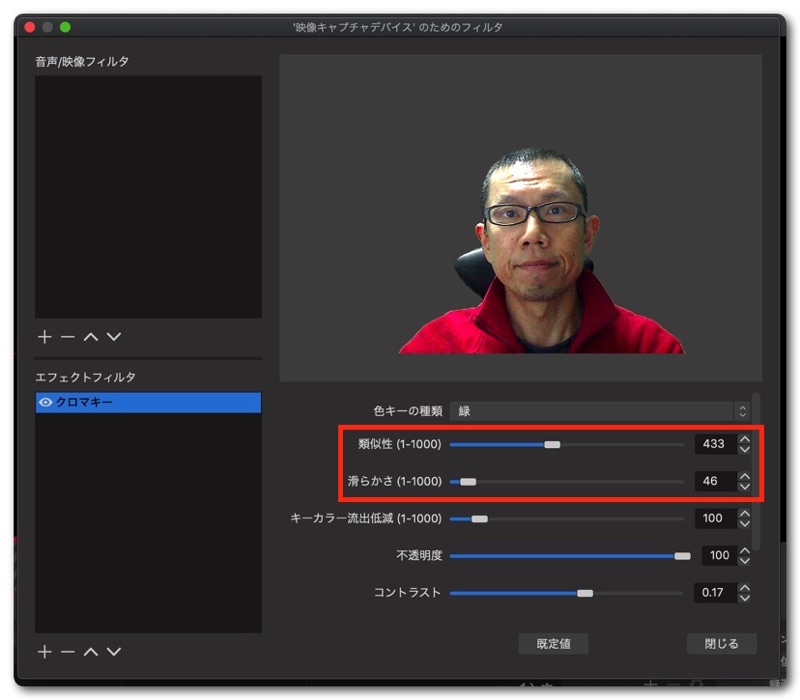Click the コントラスト value input field
The height and width of the screenshot is (700, 800).
click(x=714, y=592)
